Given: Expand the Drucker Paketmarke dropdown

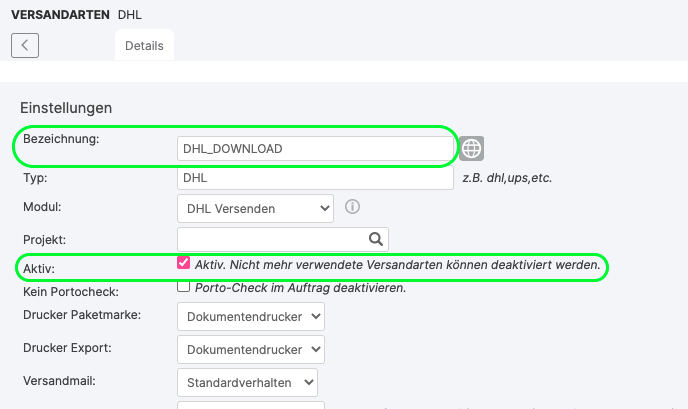Looking at the screenshot, I should (x=251, y=316).
